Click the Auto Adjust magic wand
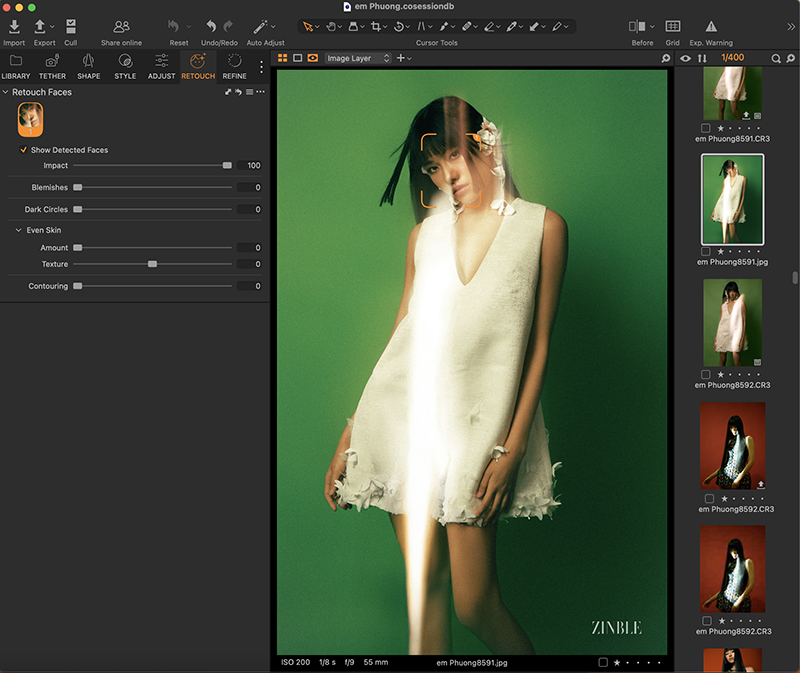800x673 pixels. pos(261,27)
